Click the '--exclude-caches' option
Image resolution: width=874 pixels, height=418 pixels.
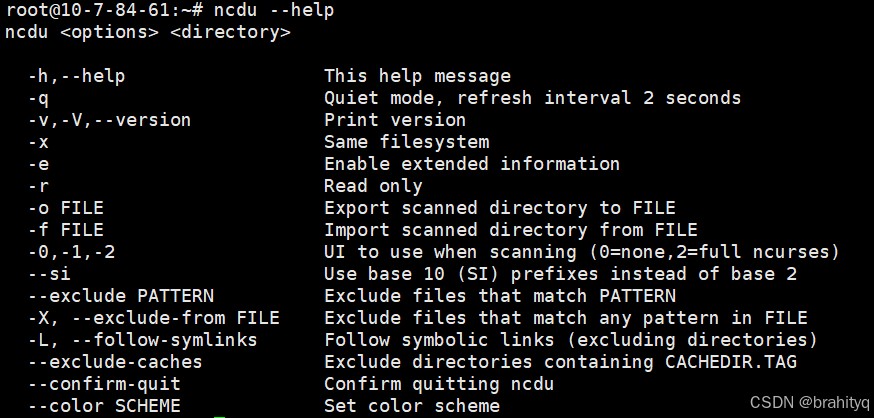coord(115,362)
